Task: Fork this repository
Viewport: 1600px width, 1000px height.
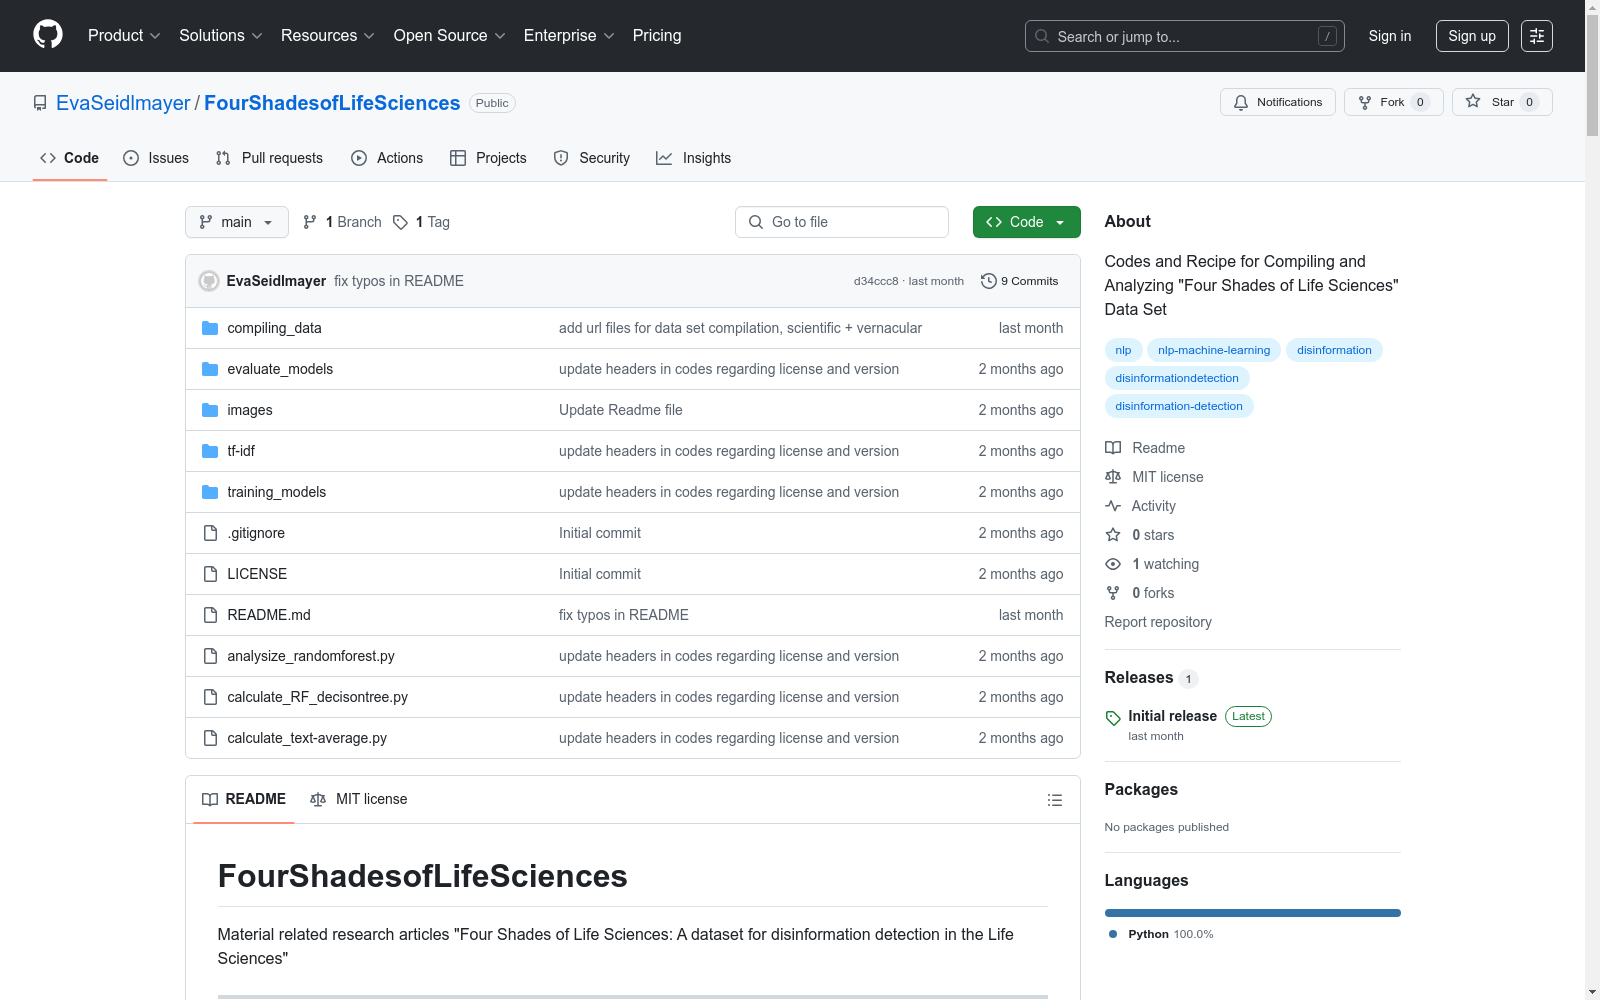Action: click(1393, 102)
